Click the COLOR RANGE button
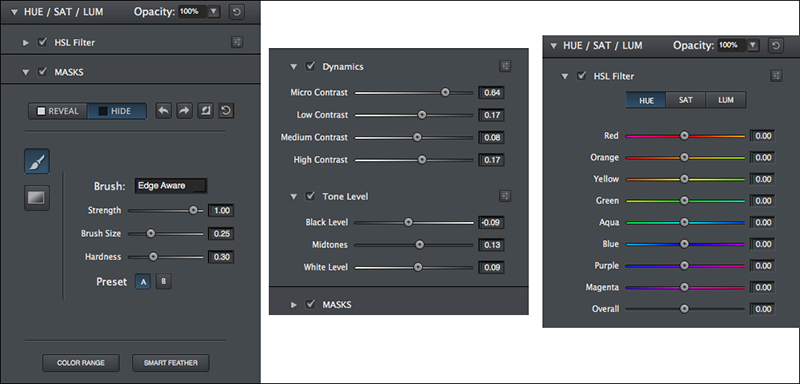 tap(81, 363)
